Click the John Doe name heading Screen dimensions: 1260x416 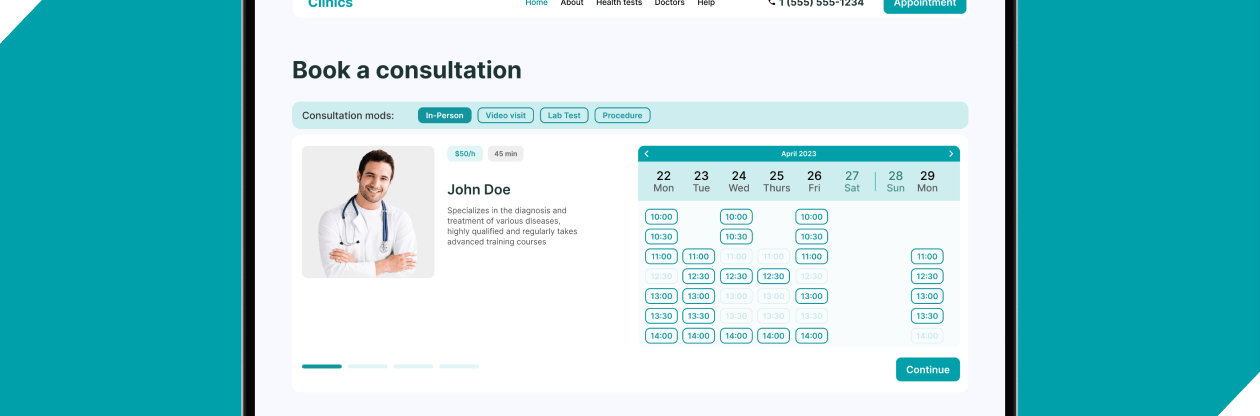(479, 190)
